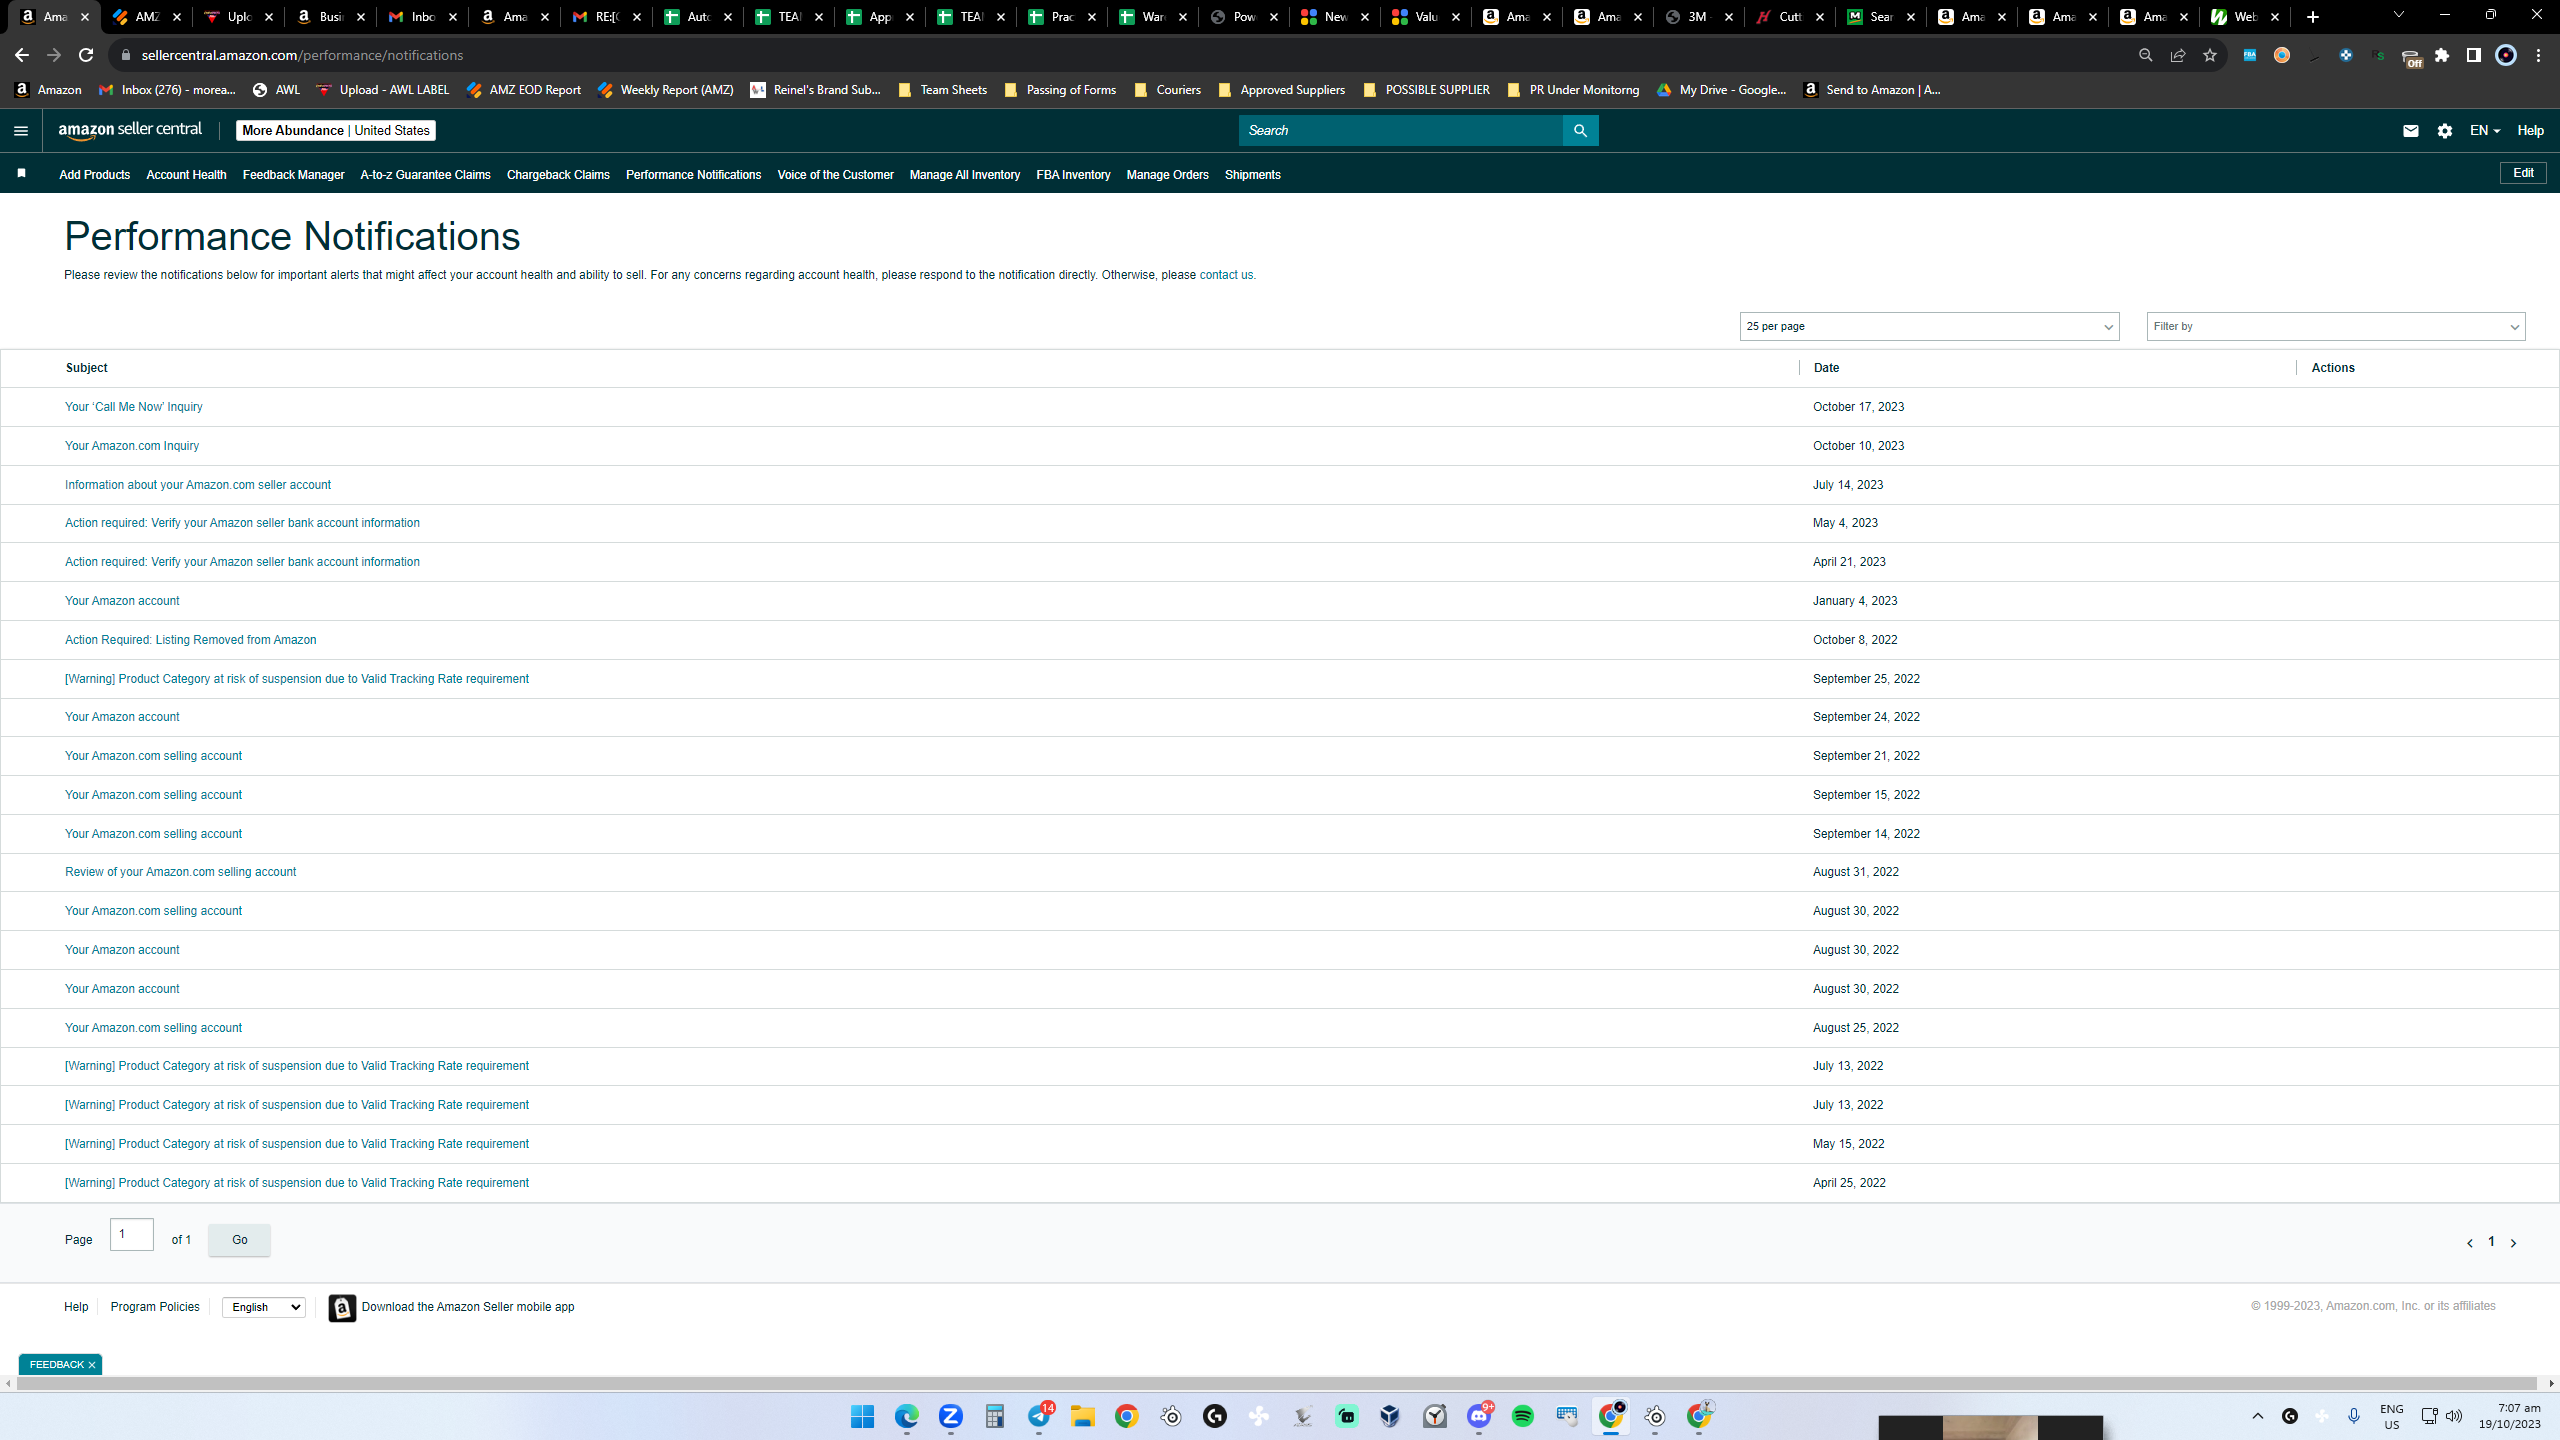This screenshot has height=1440, width=2560.
Task: Bookmark this page with the star icon
Action: click(x=2209, y=55)
